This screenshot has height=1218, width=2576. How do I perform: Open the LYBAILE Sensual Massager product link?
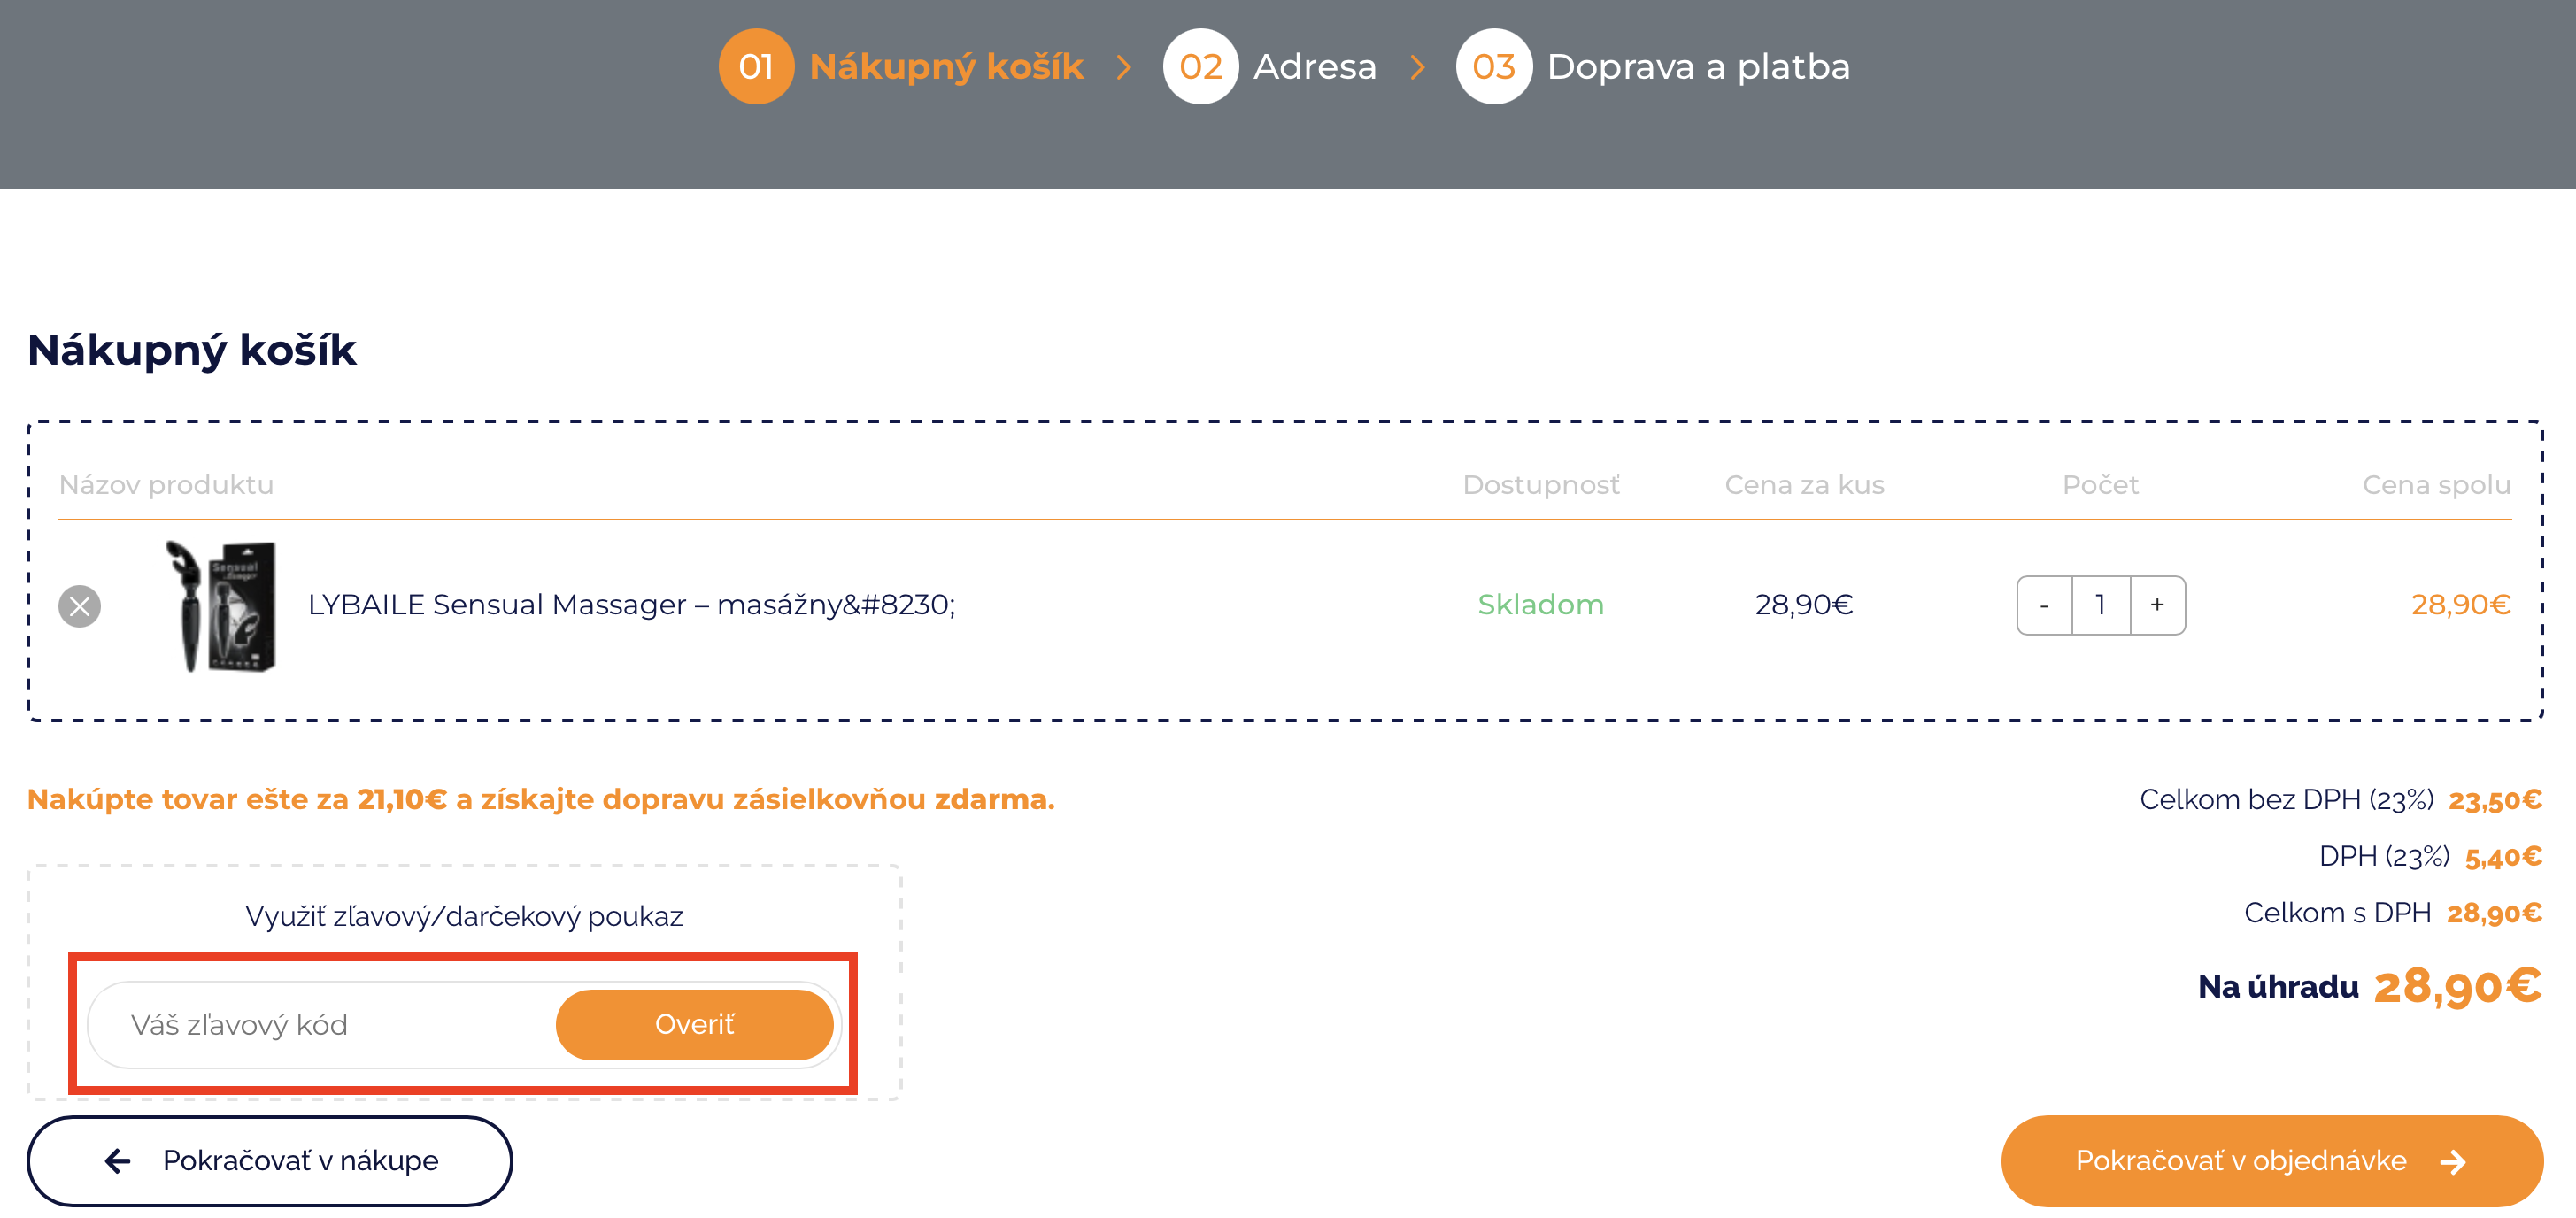tap(631, 605)
